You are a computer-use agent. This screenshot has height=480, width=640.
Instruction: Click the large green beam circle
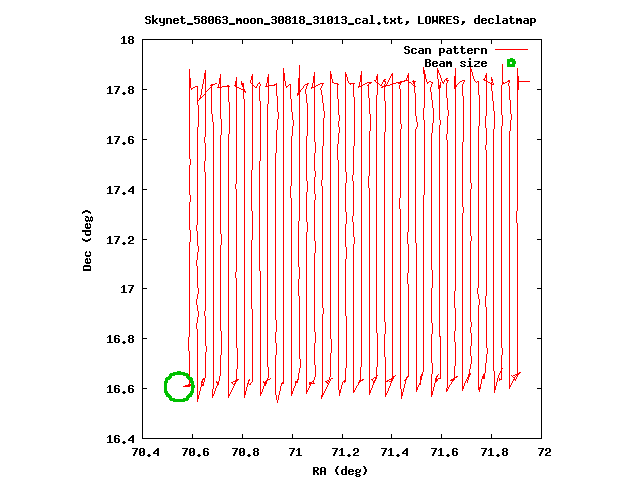point(179,386)
